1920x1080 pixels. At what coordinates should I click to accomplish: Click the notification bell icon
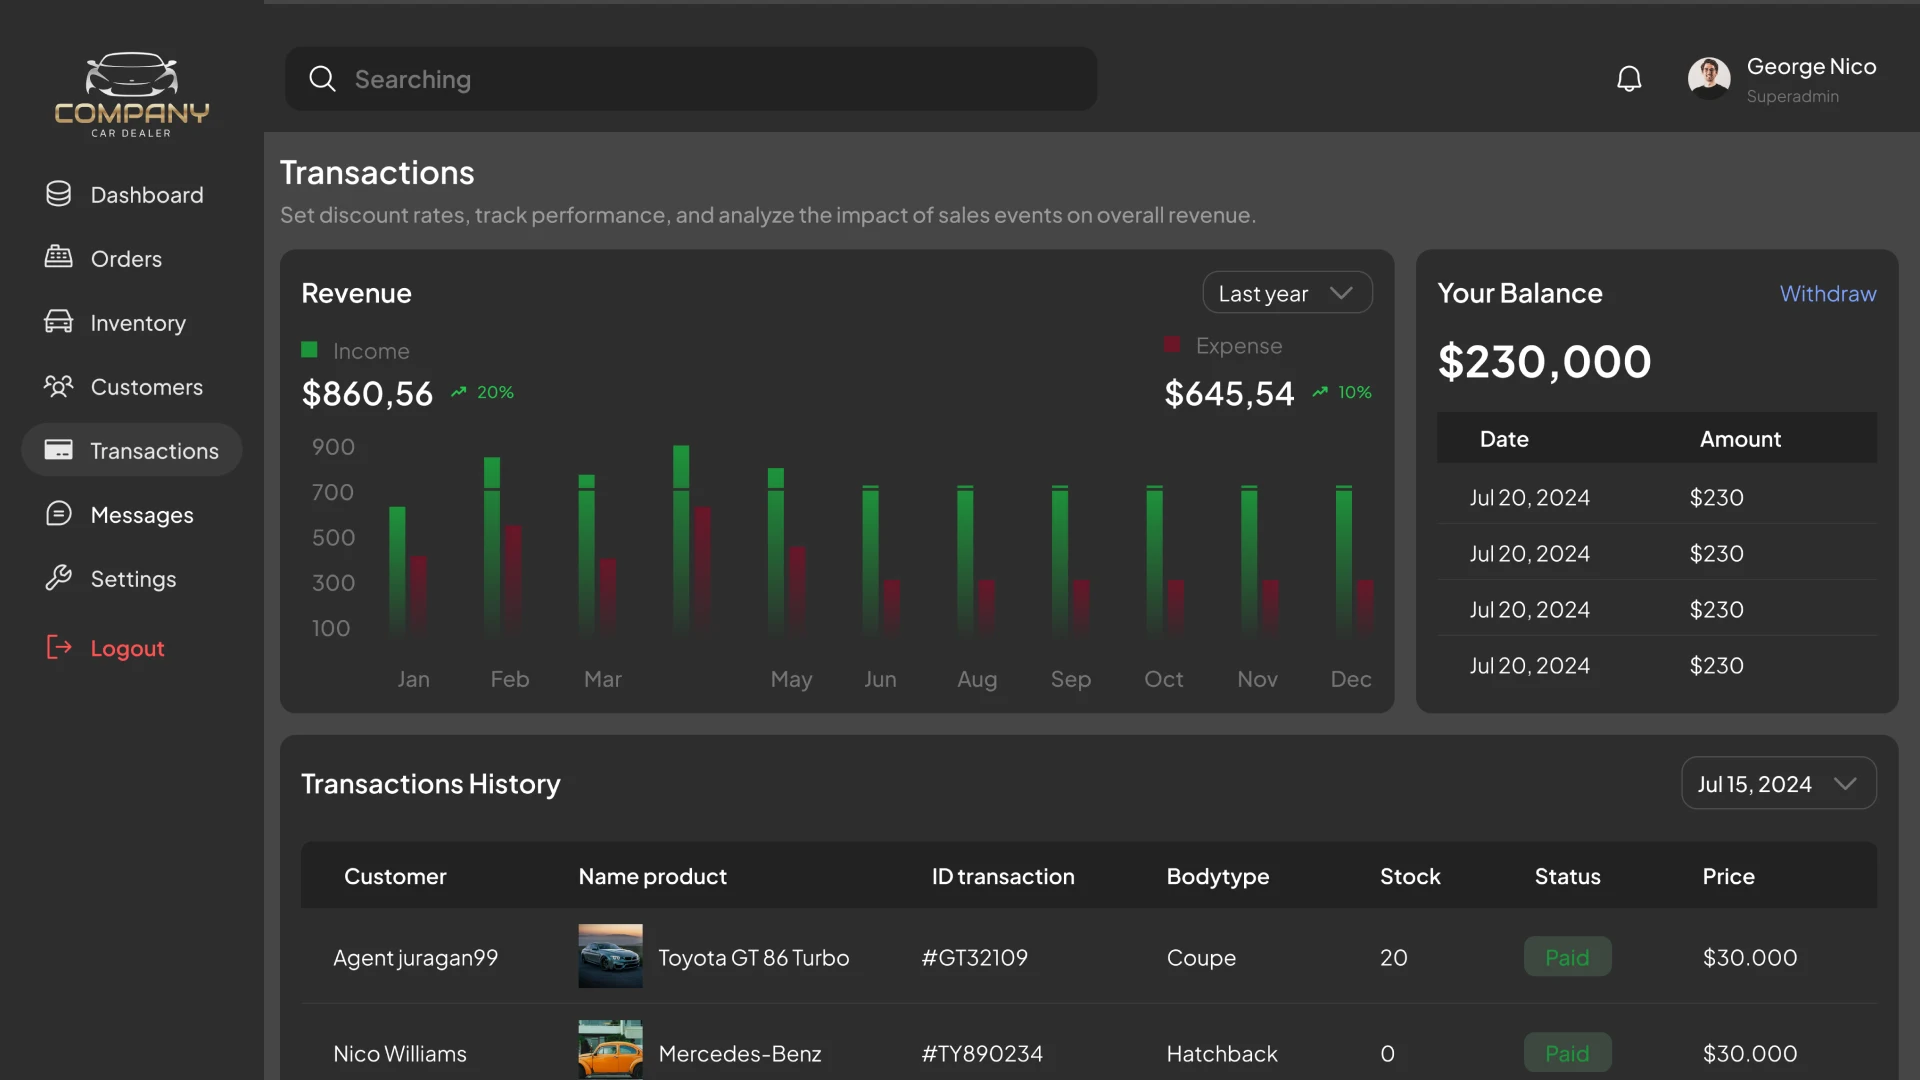coord(1630,78)
